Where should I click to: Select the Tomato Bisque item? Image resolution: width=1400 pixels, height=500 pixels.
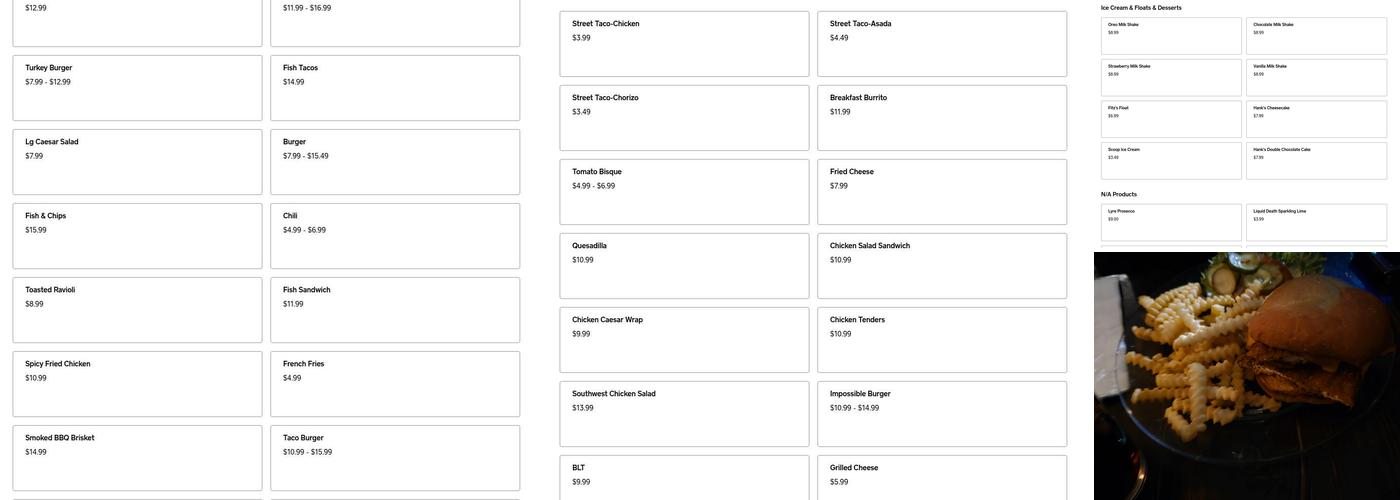tap(684, 192)
